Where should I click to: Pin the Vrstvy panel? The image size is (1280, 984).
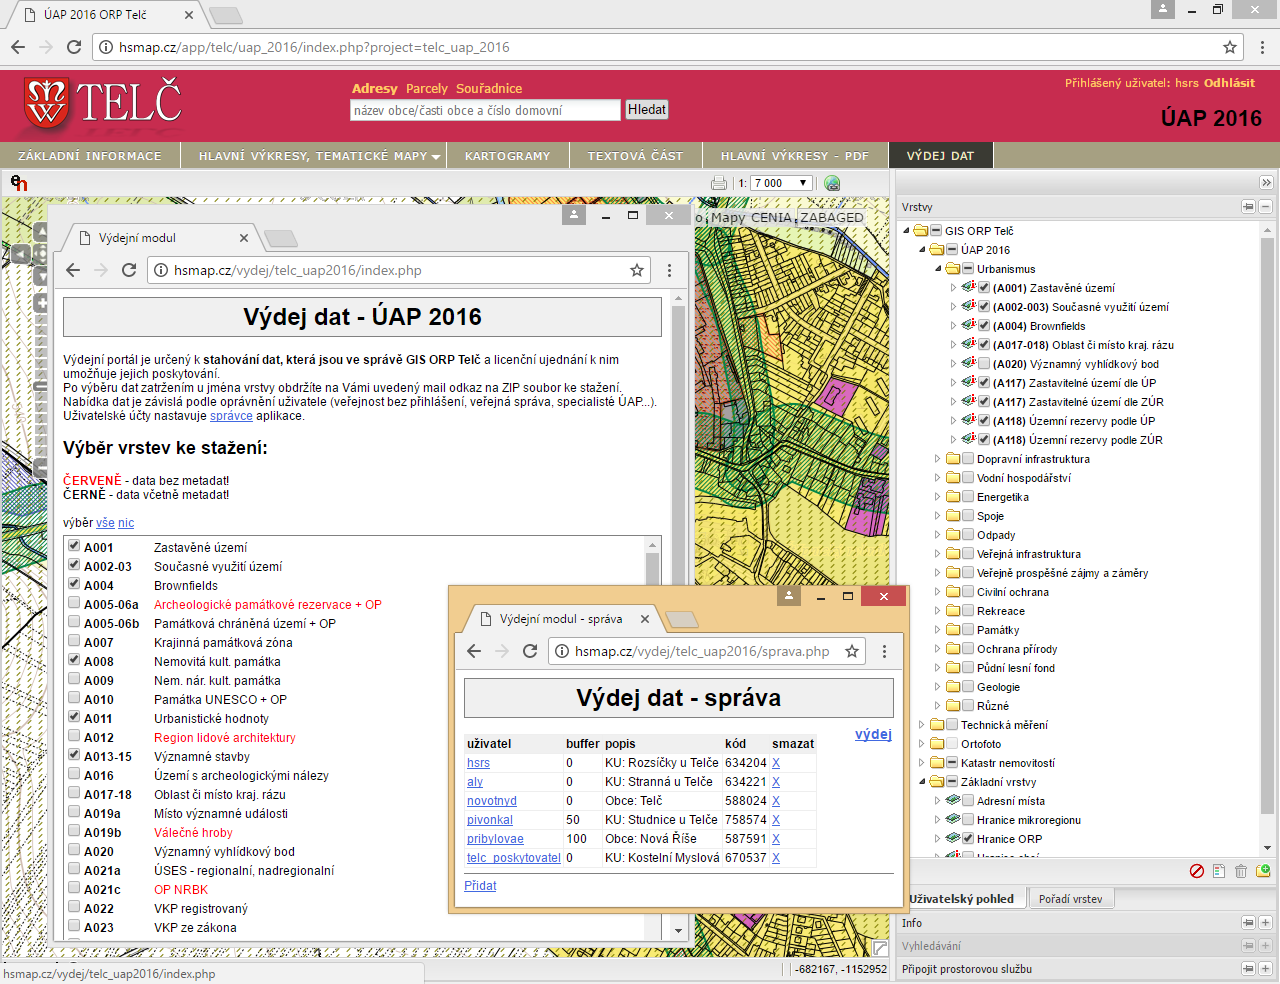(x=1248, y=207)
